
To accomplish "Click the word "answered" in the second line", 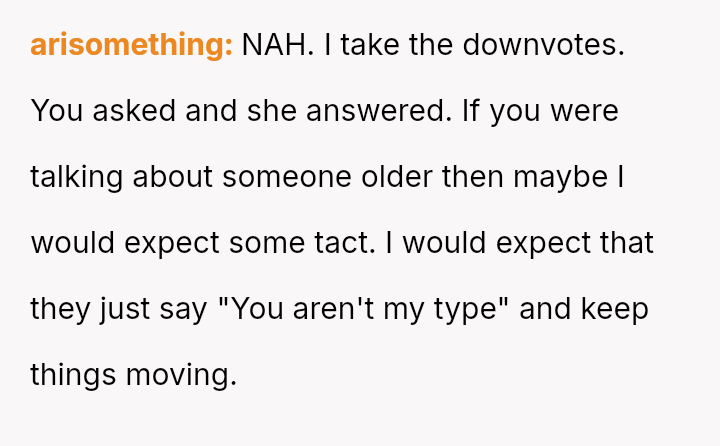I will (392, 111).
